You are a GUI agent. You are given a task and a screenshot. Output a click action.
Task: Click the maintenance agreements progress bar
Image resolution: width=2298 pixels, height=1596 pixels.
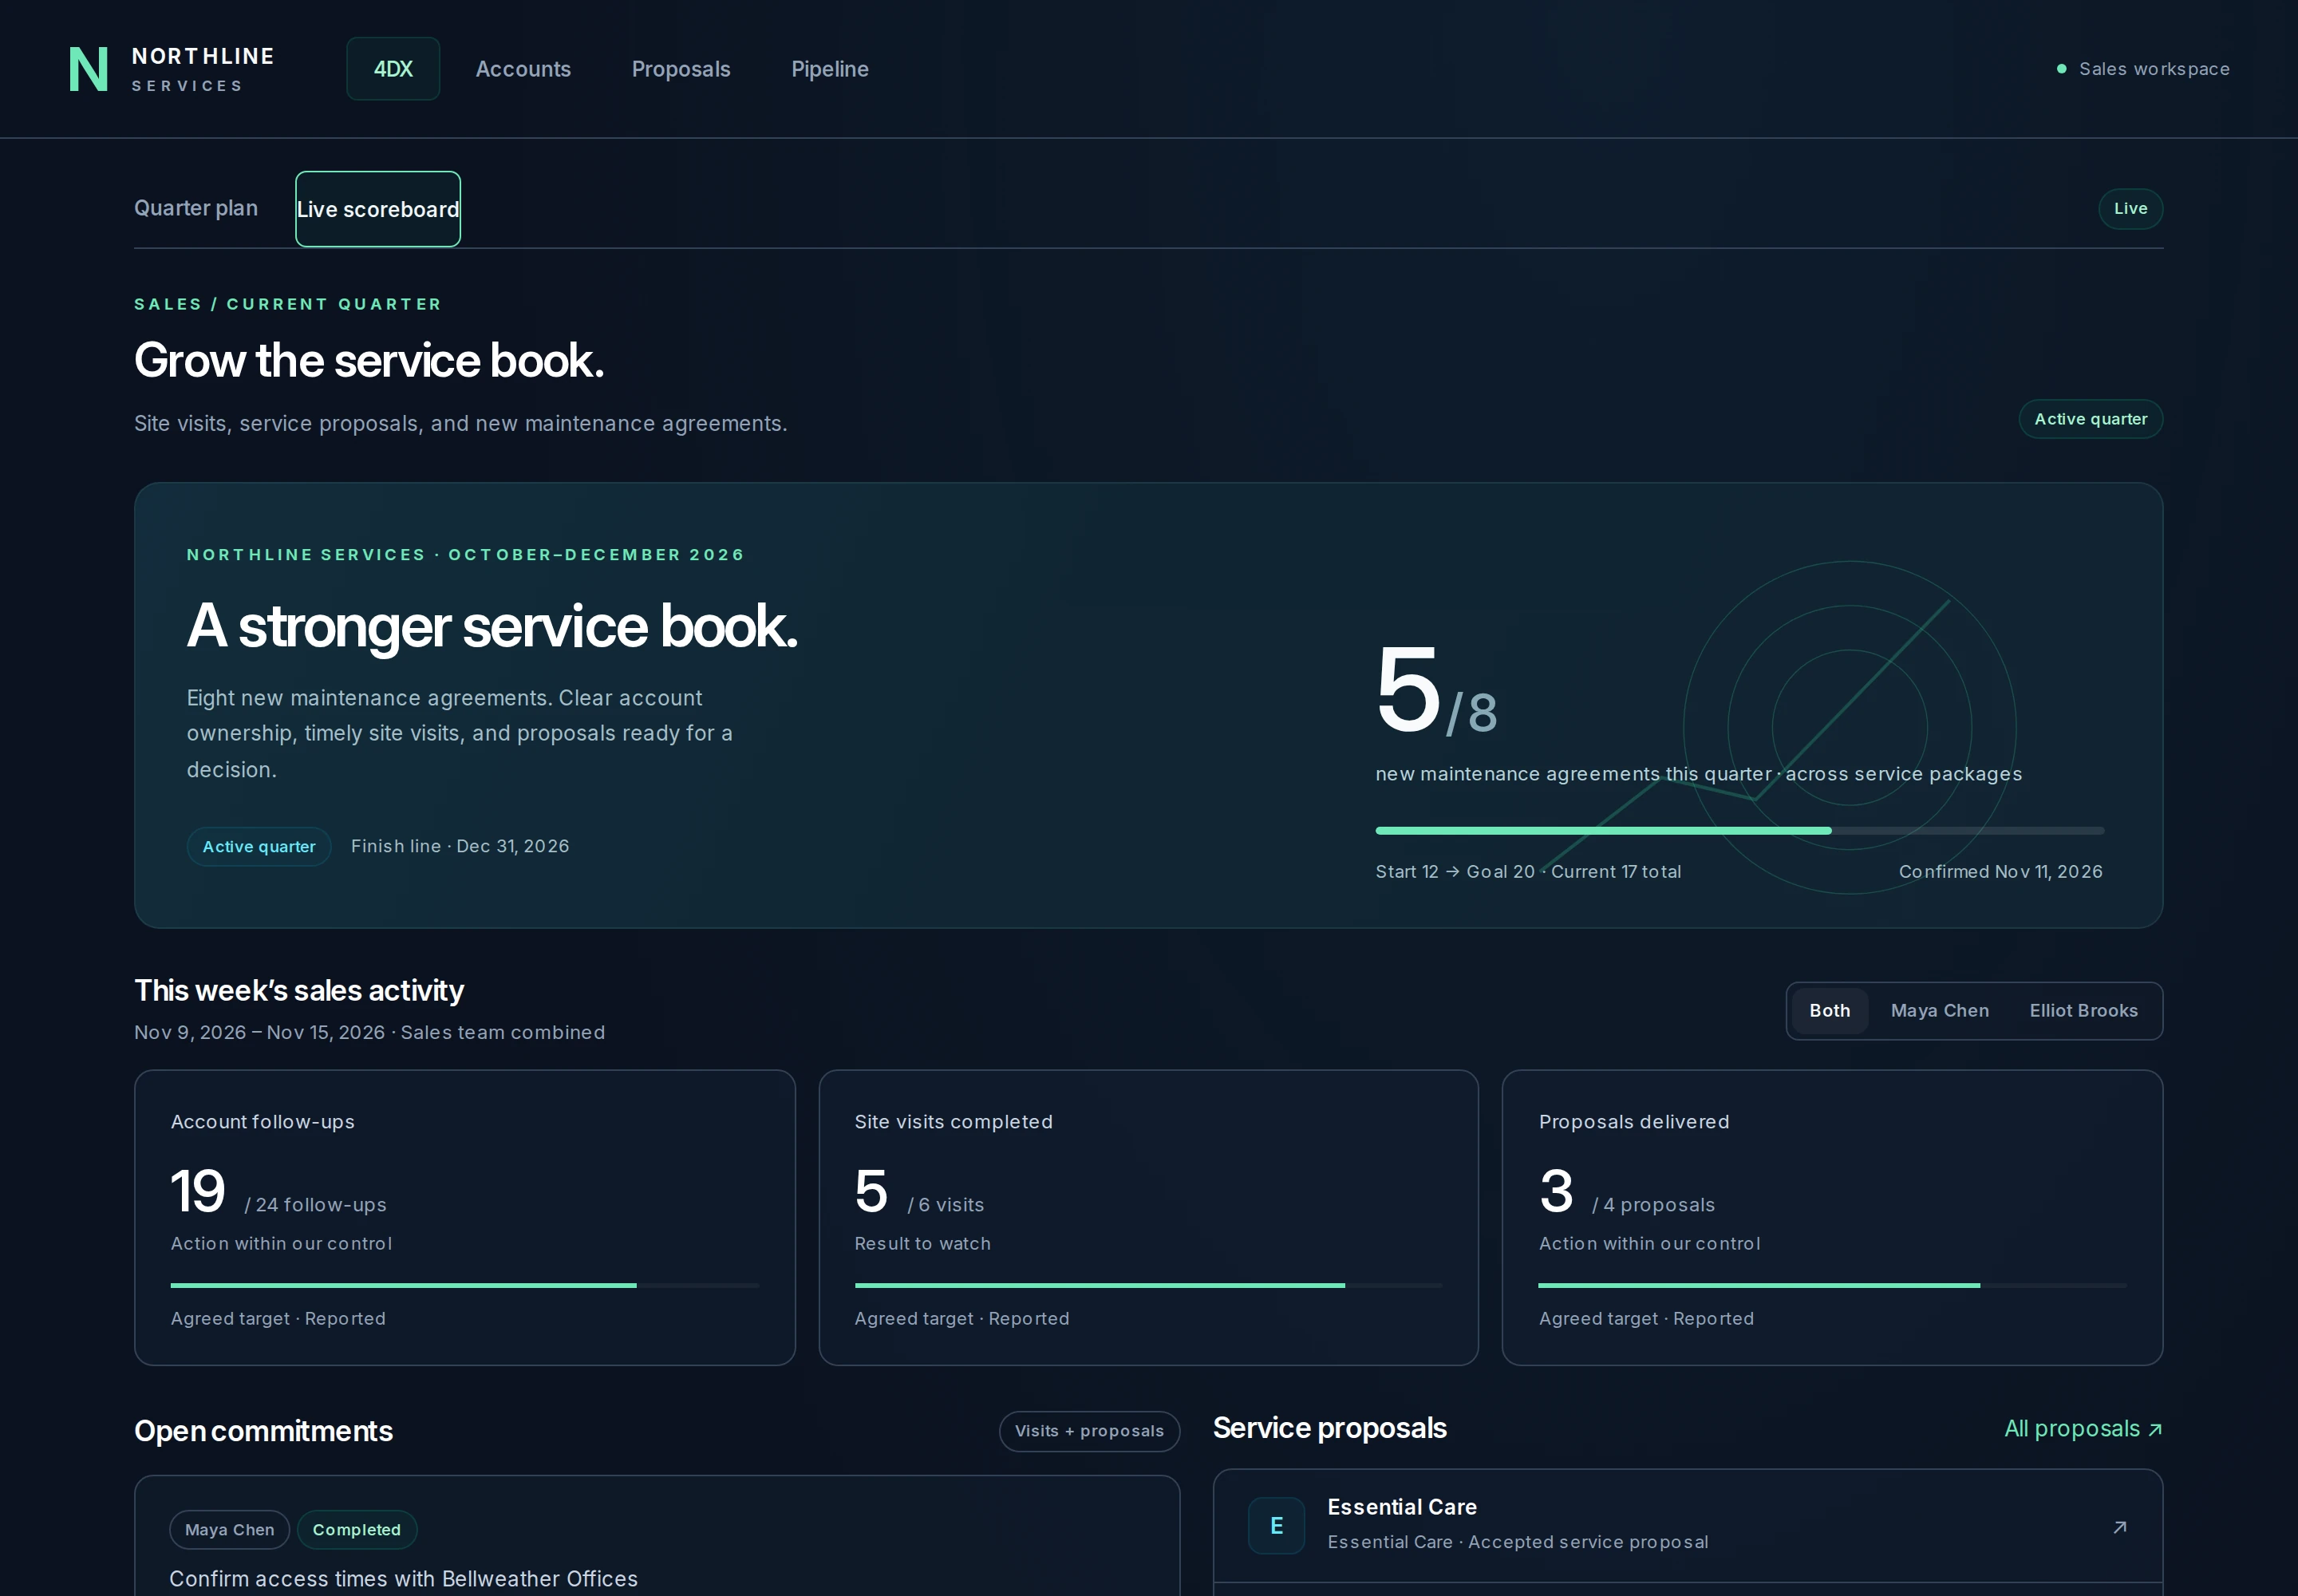click(1739, 831)
